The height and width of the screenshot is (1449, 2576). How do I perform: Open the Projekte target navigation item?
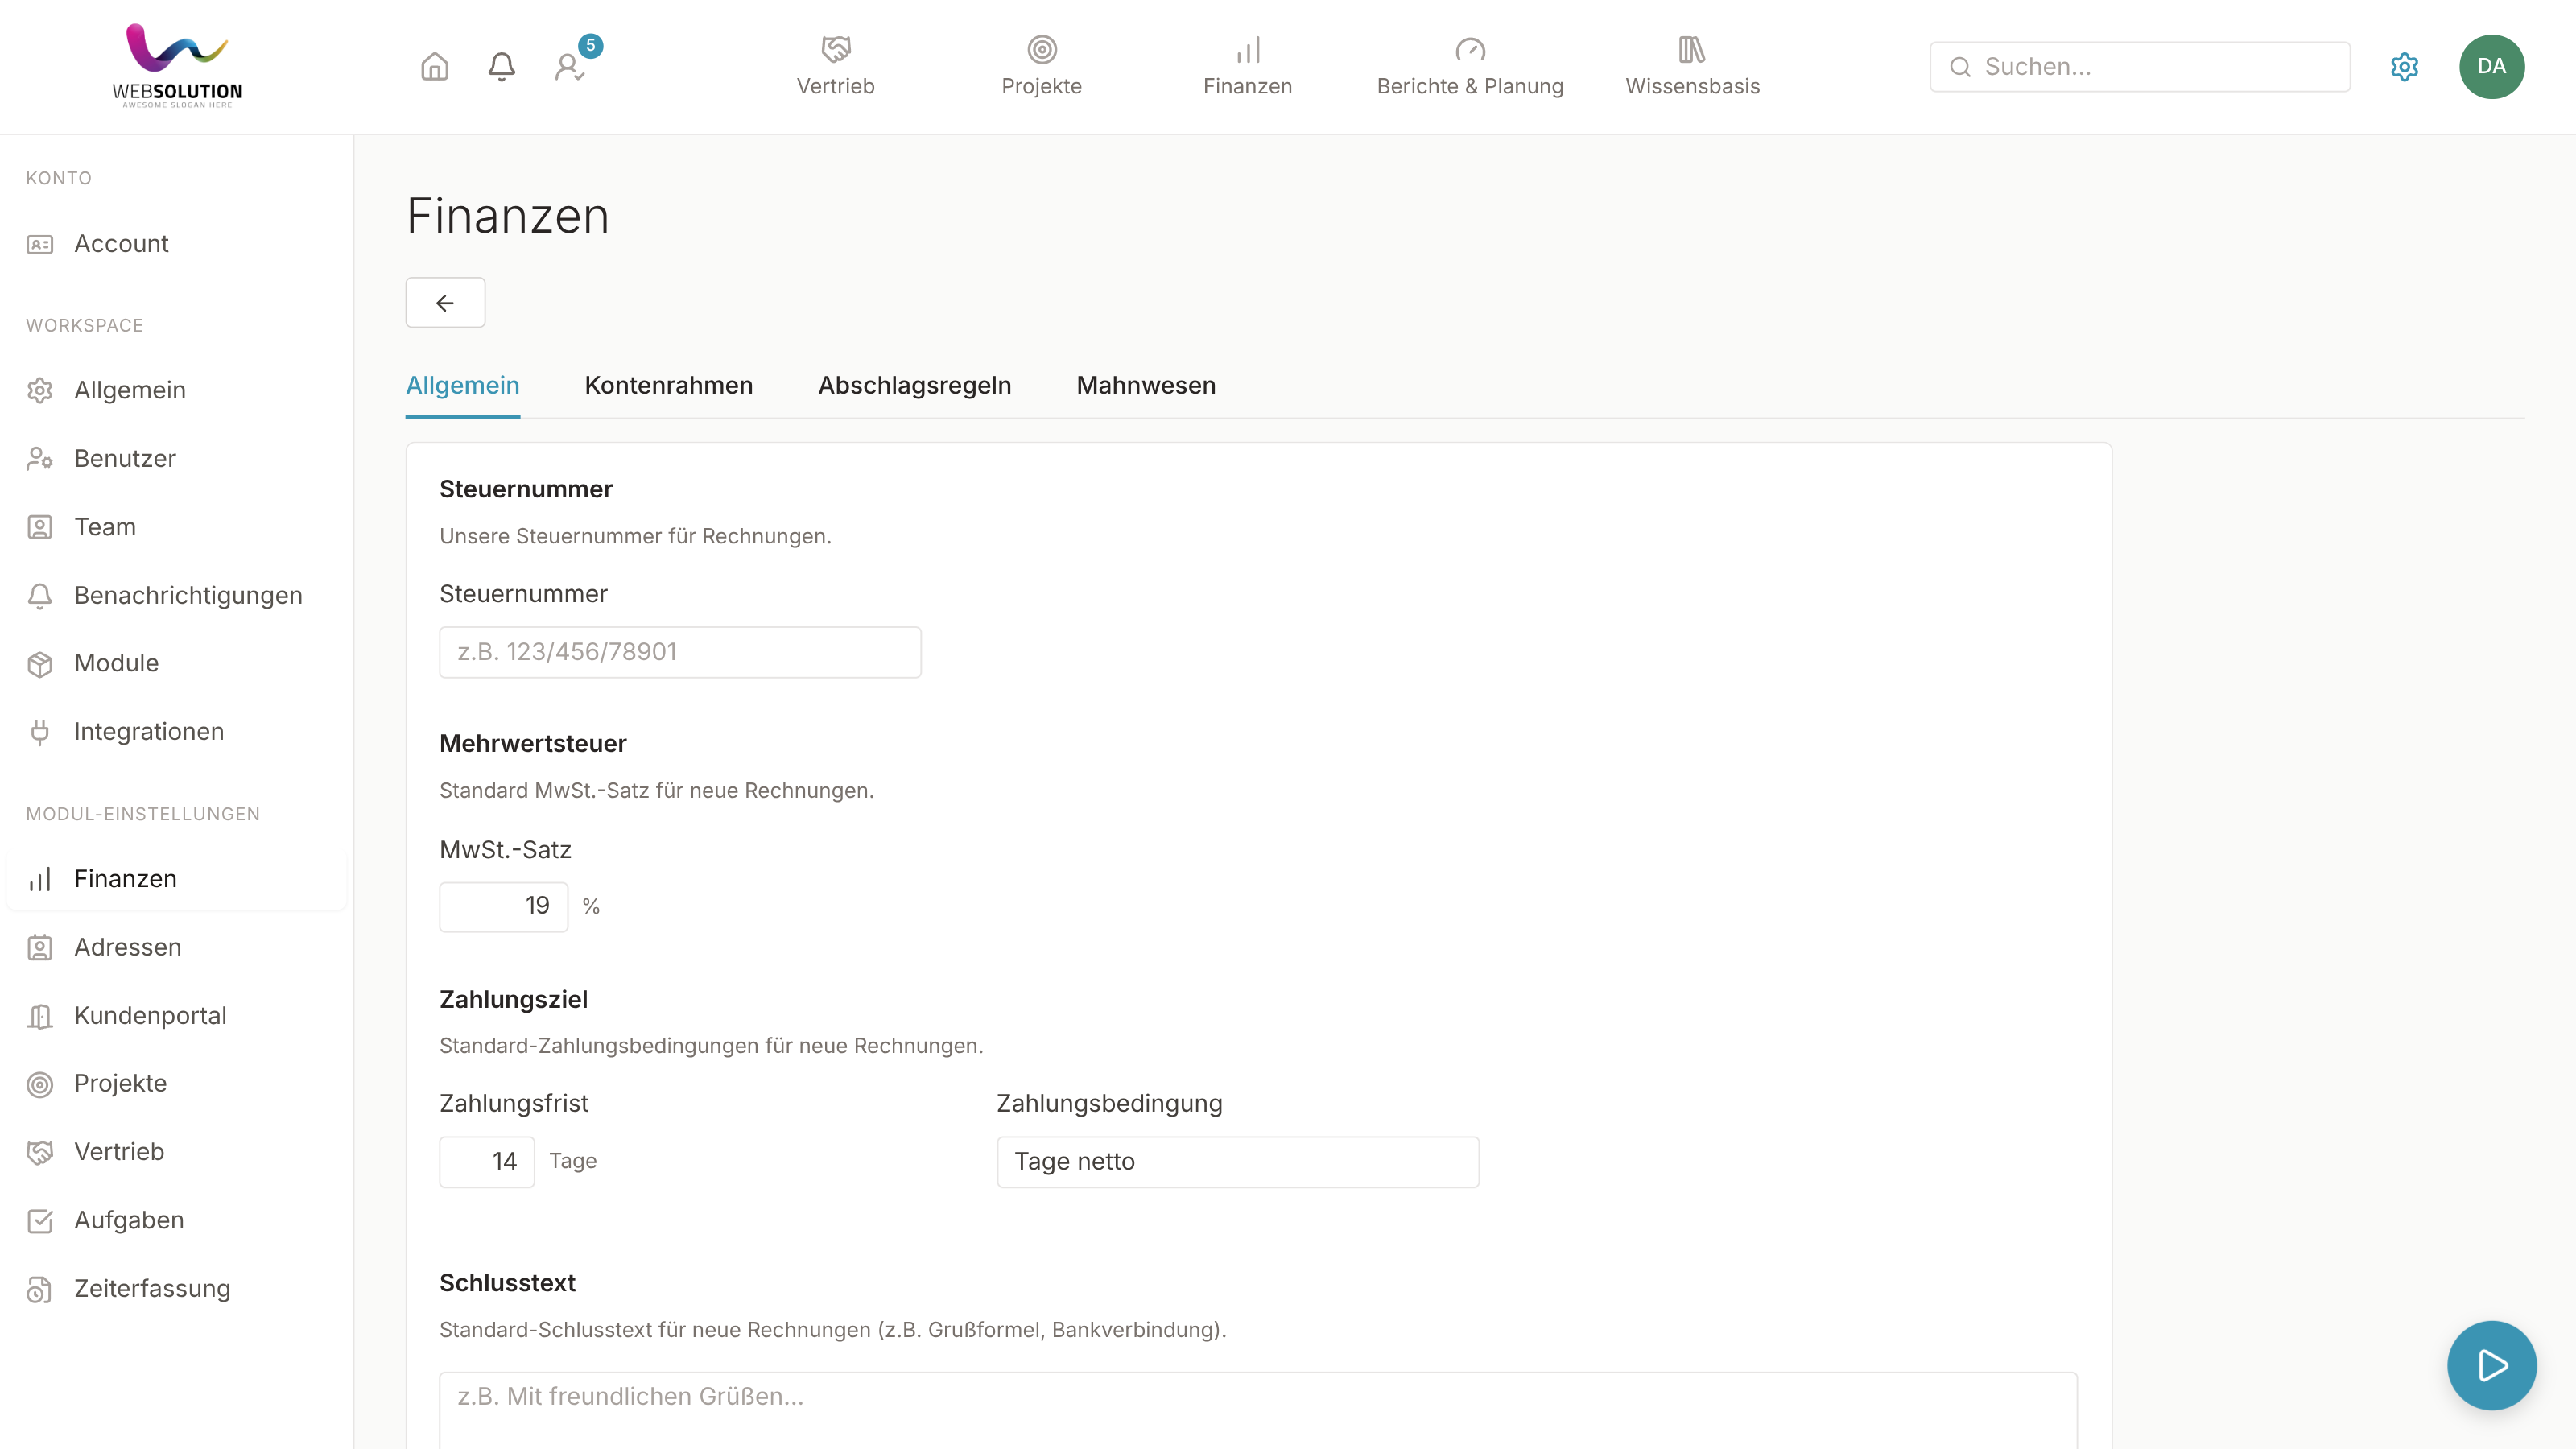[x=1041, y=66]
